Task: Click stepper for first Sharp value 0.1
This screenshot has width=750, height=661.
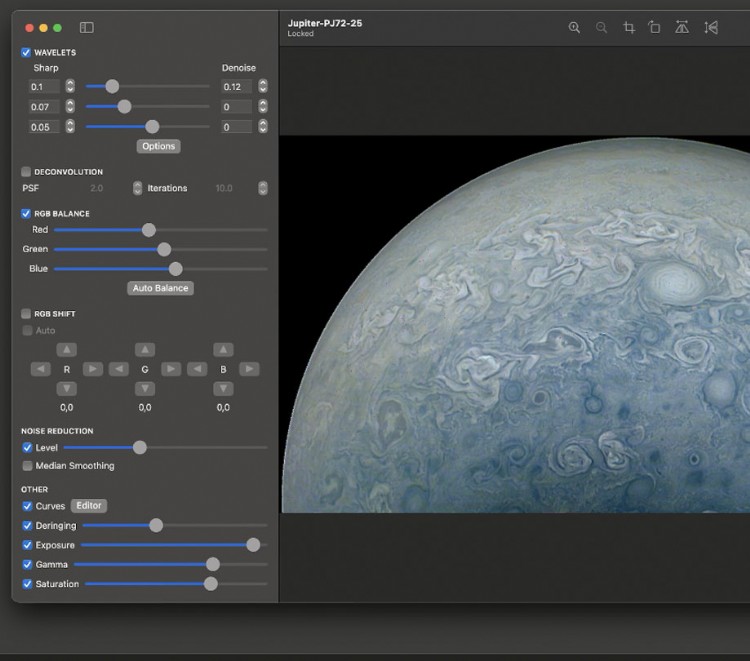Action: tap(70, 87)
